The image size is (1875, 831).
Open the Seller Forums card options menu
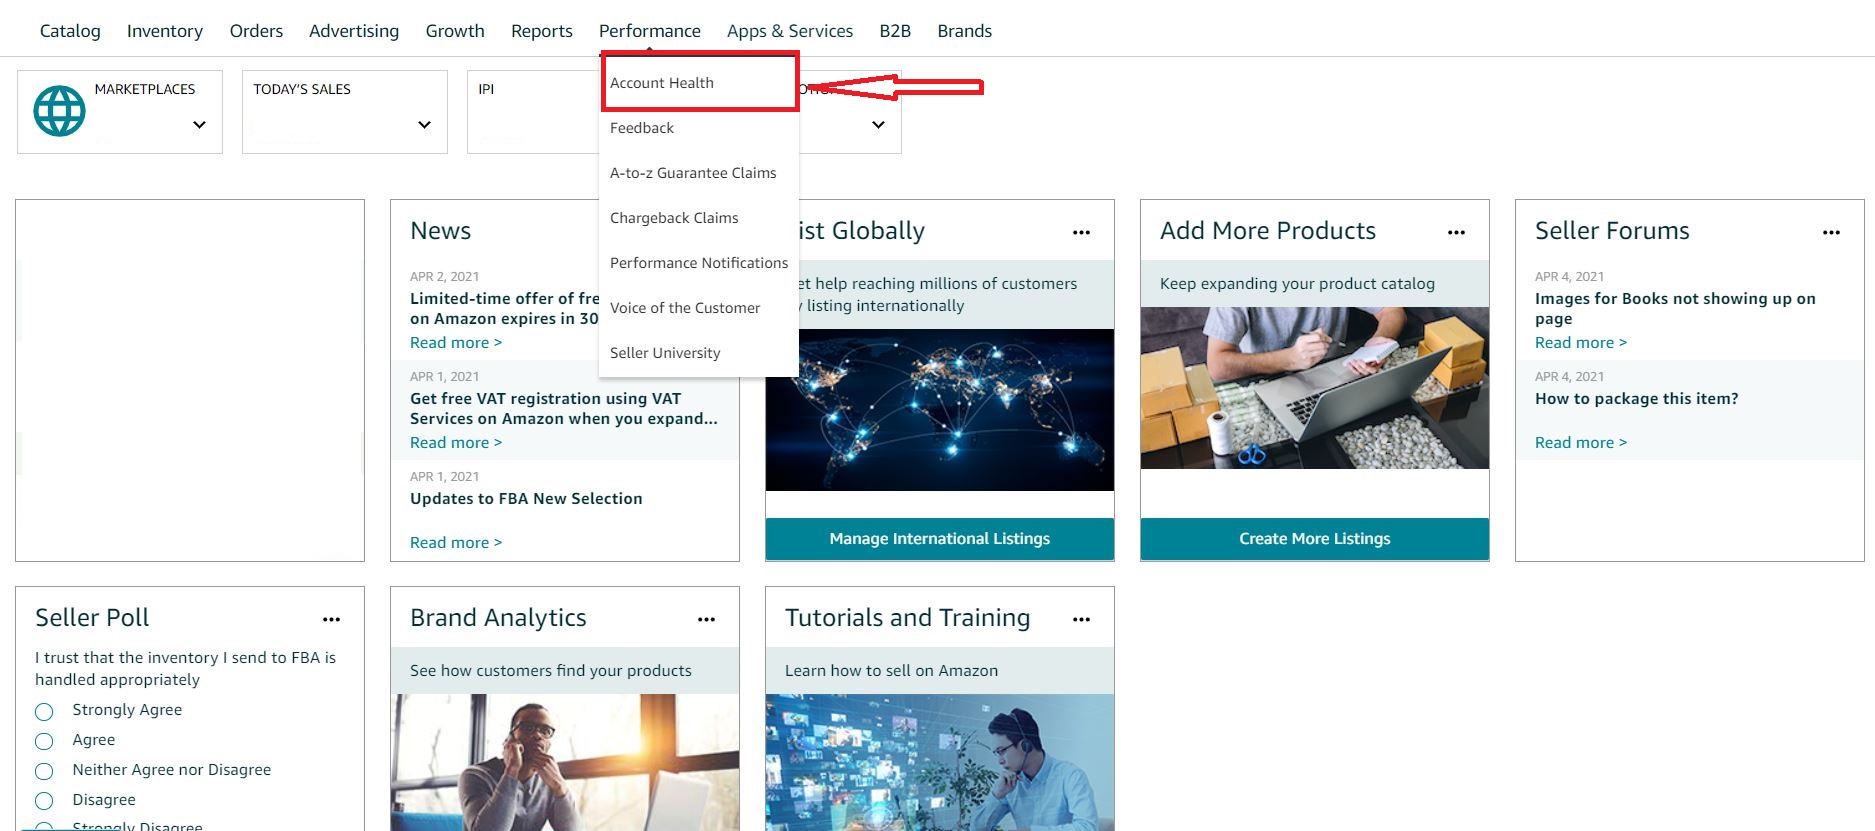click(x=1831, y=232)
